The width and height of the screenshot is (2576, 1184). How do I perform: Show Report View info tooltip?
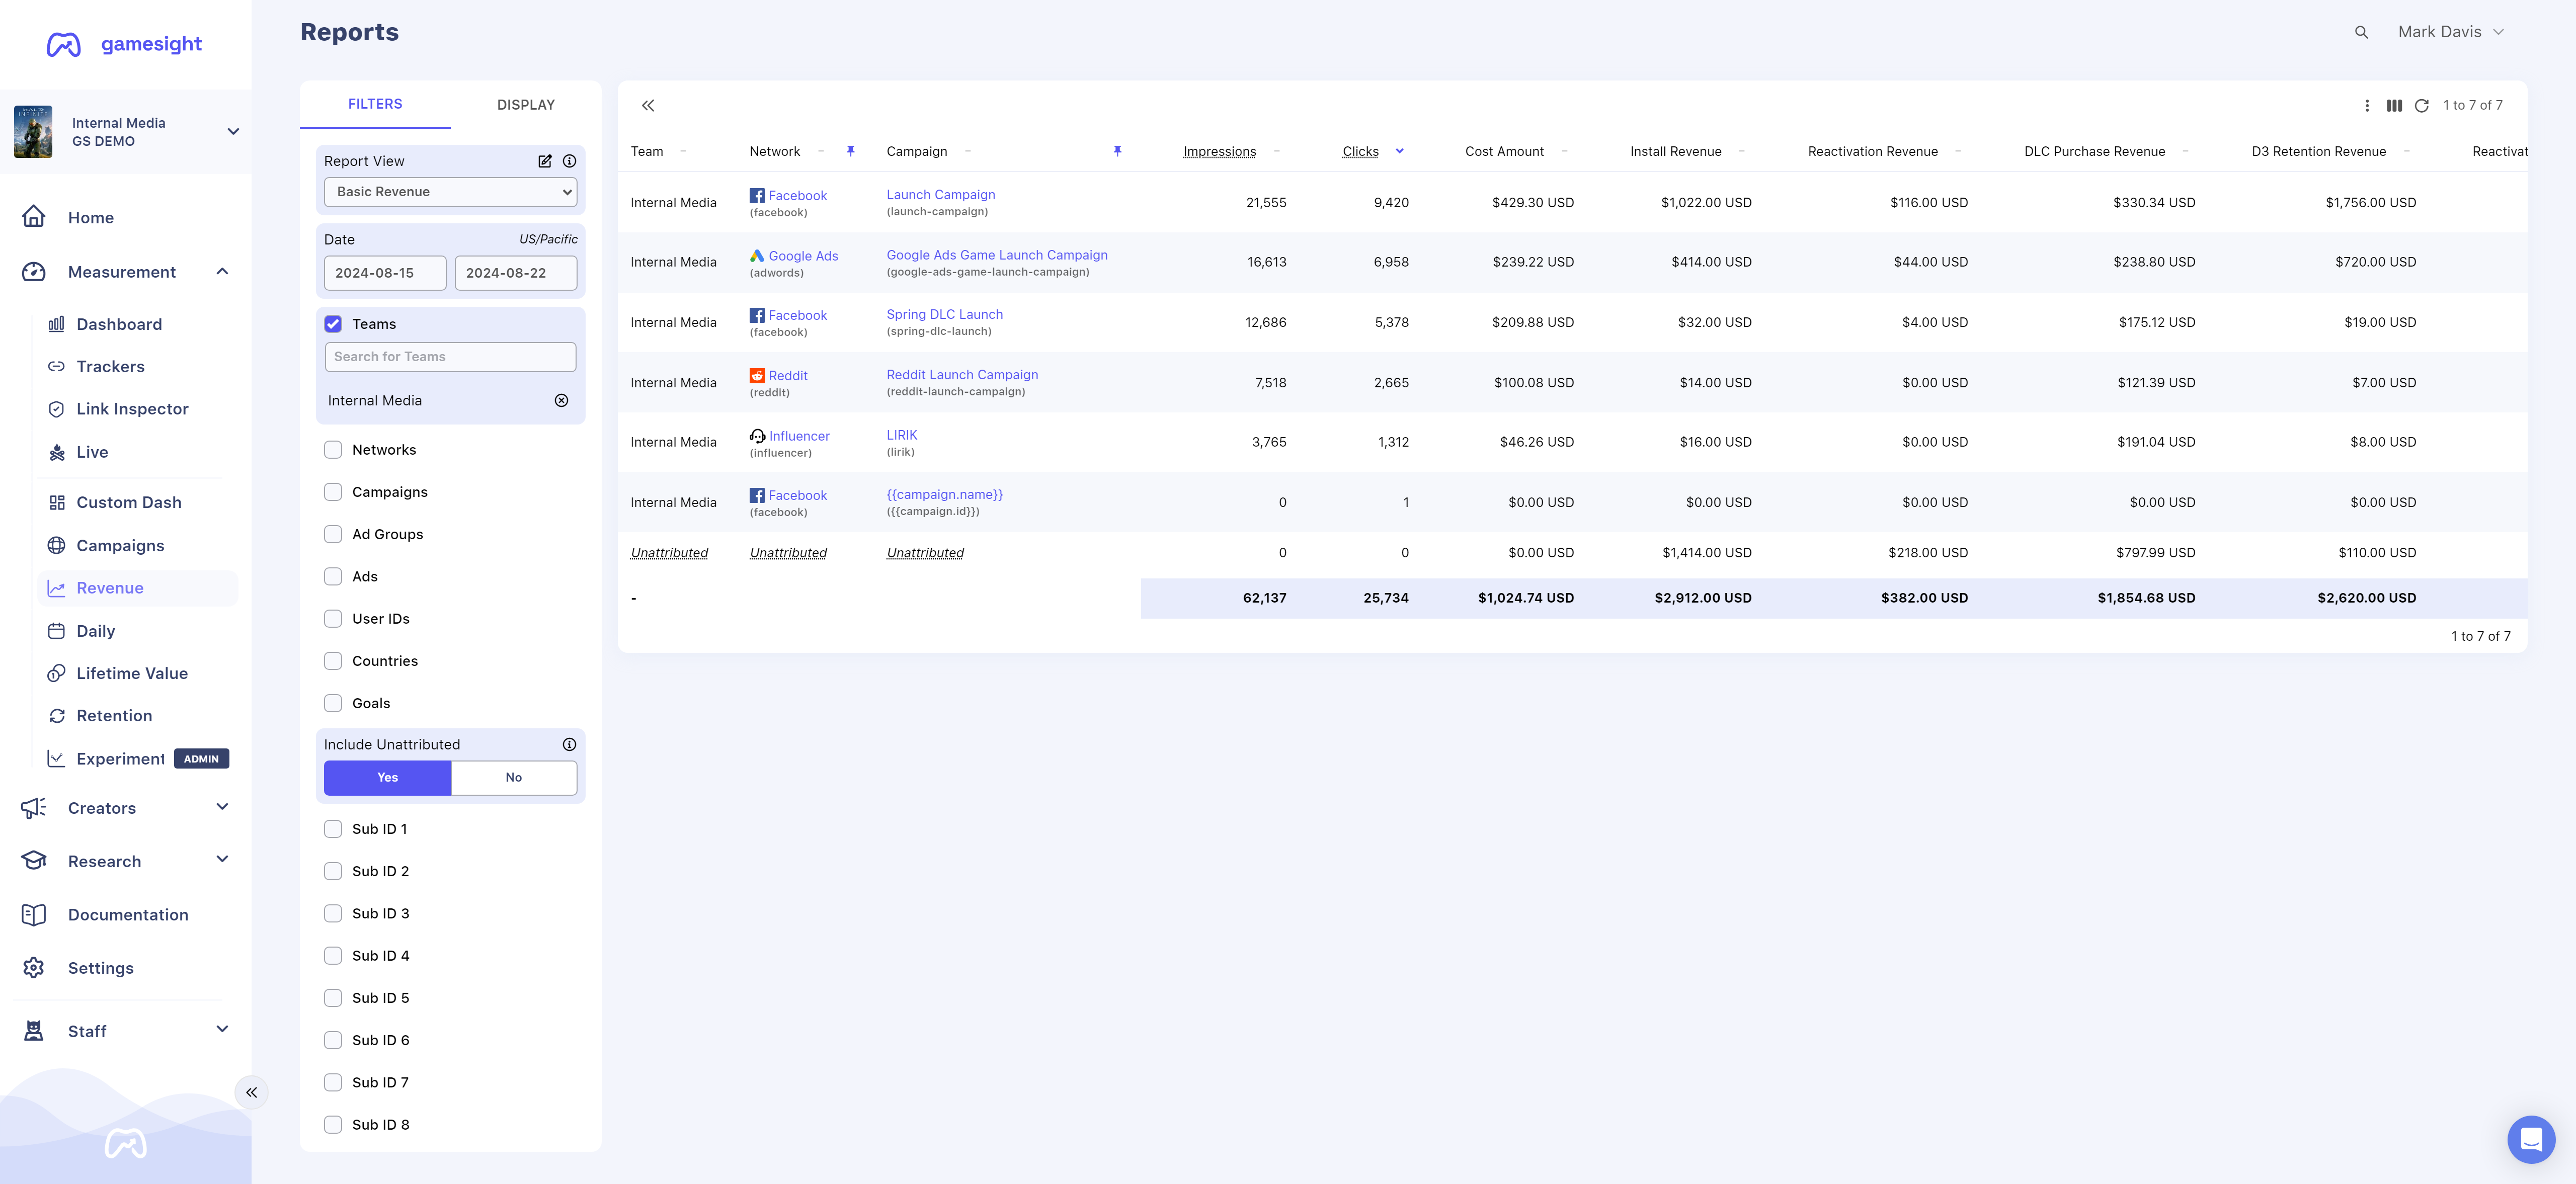(569, 161)
